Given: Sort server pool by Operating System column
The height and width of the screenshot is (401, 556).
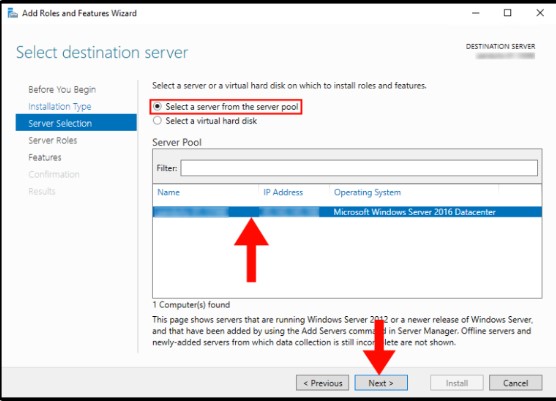Looking at the screenshot, I should pos(367,193).
